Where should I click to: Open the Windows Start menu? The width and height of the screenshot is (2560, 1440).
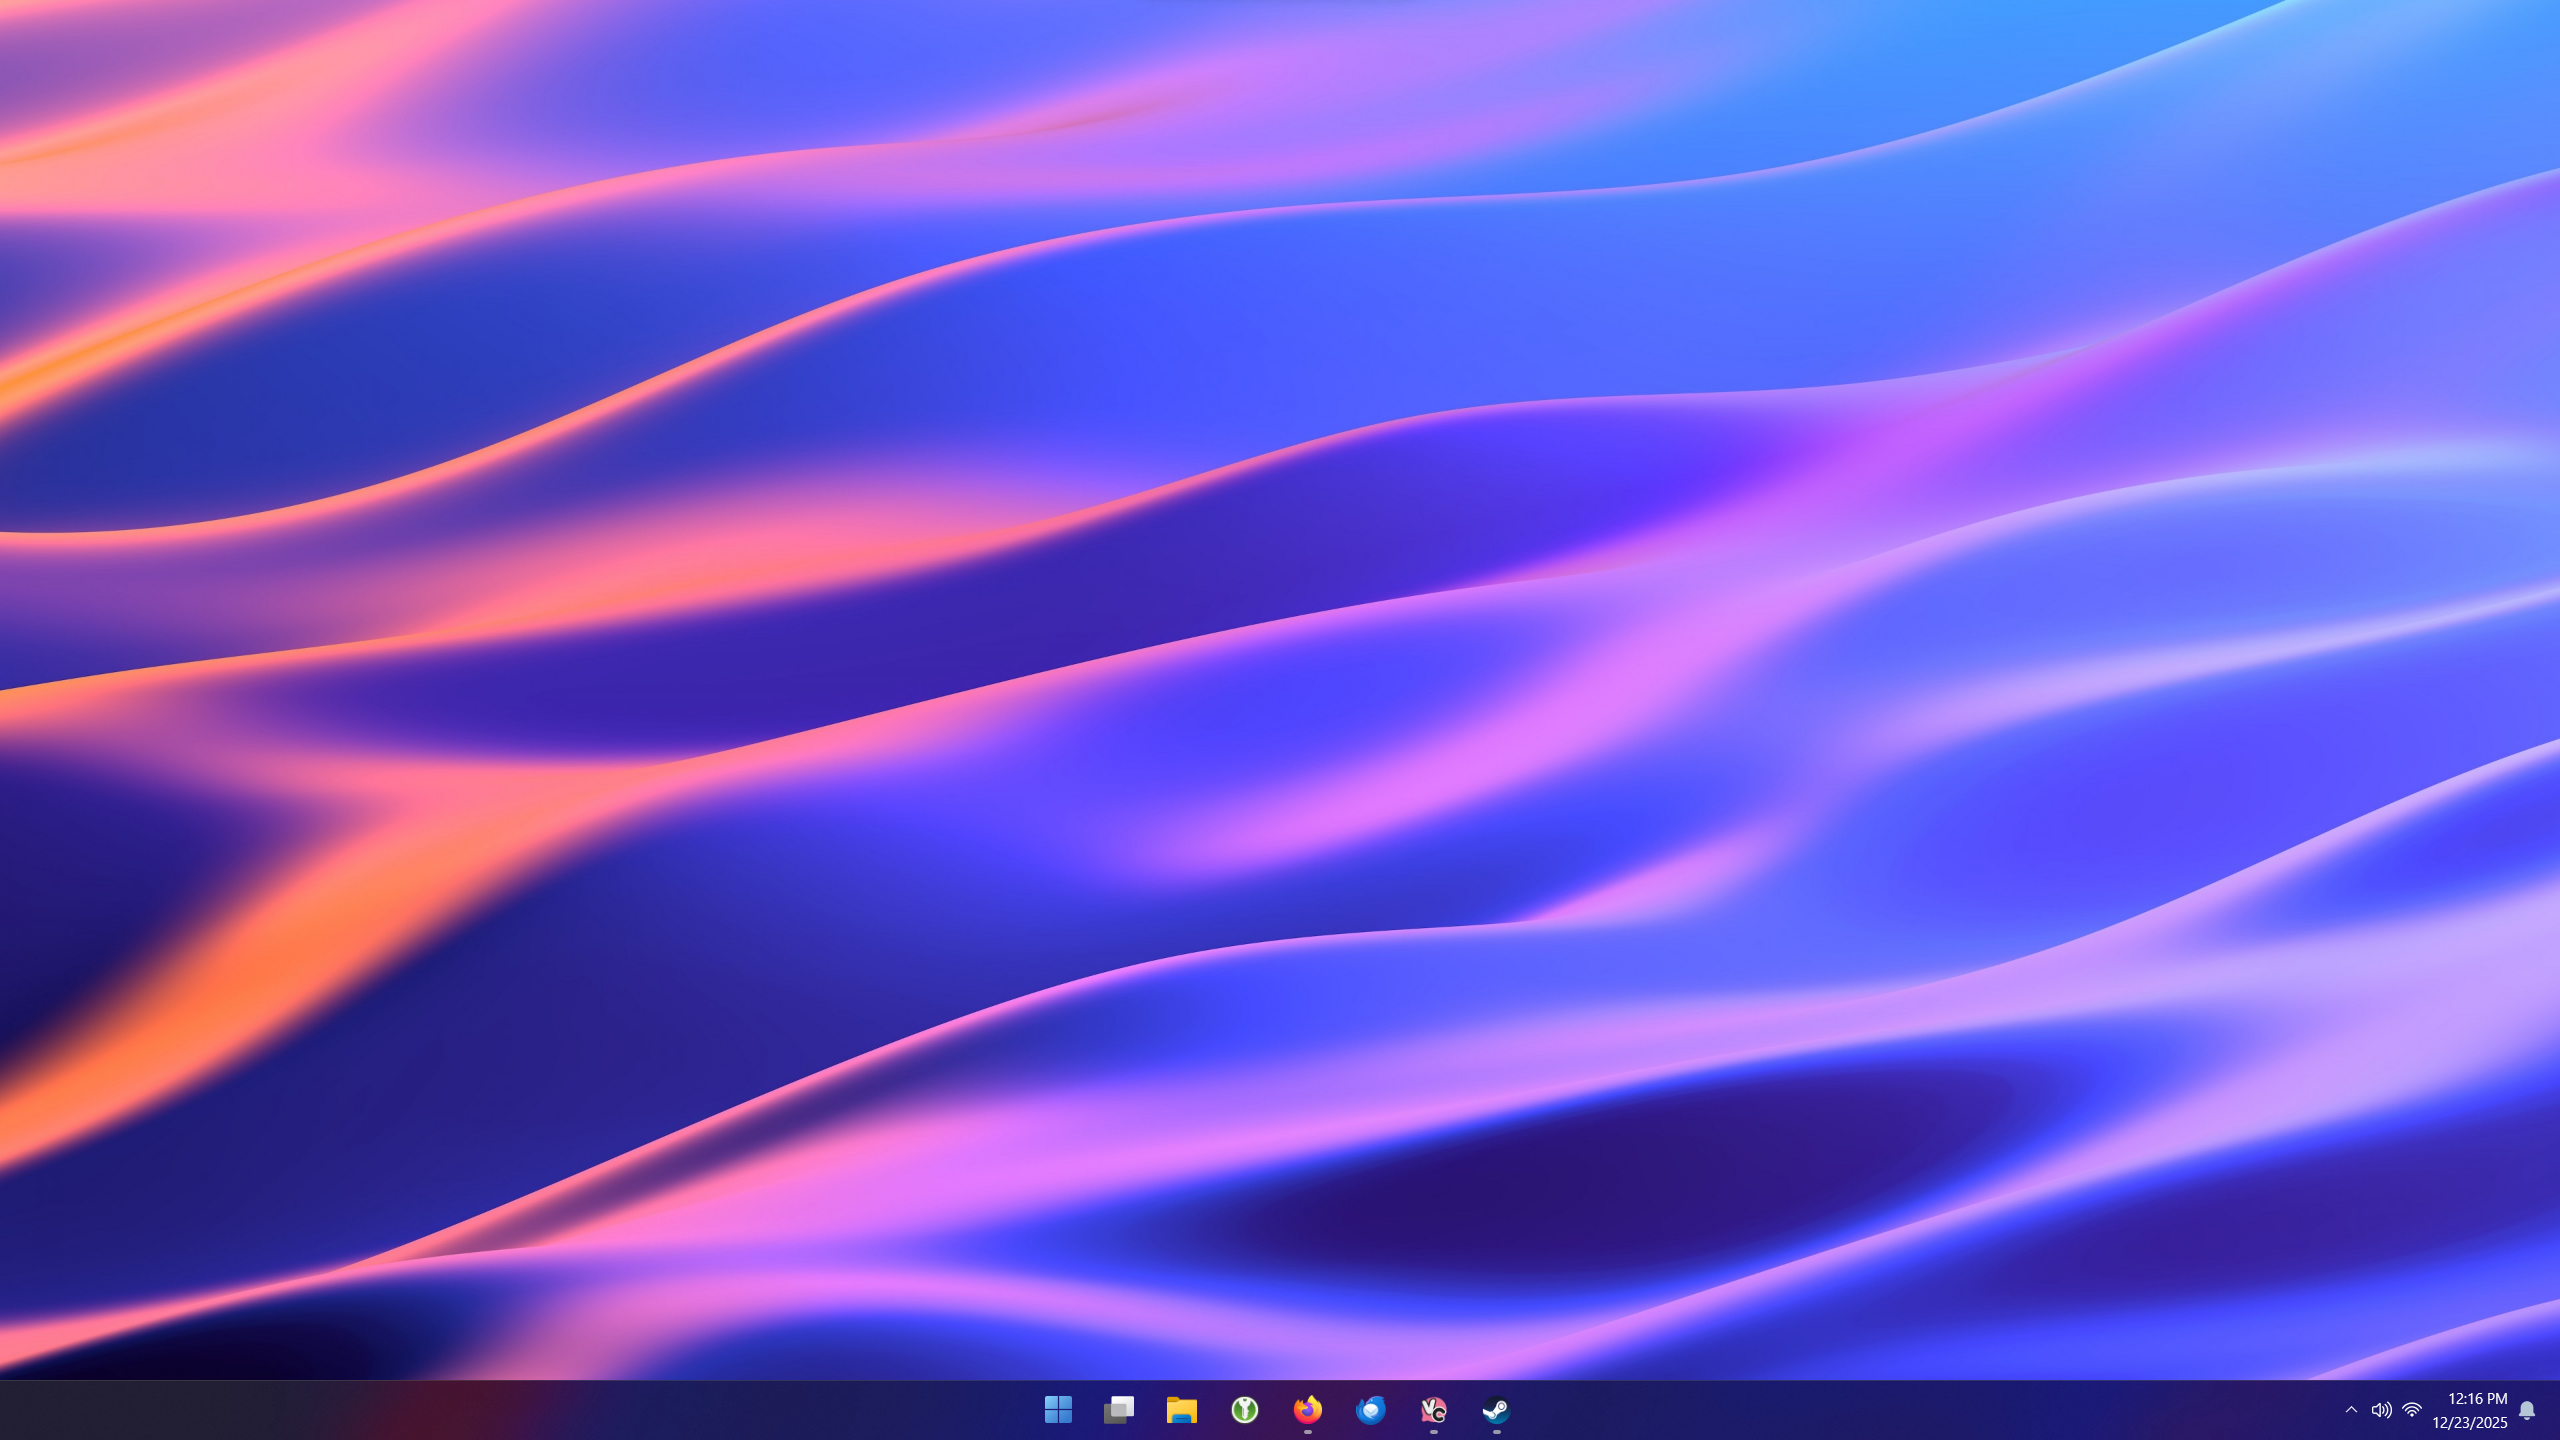tap(1058, 1410)
